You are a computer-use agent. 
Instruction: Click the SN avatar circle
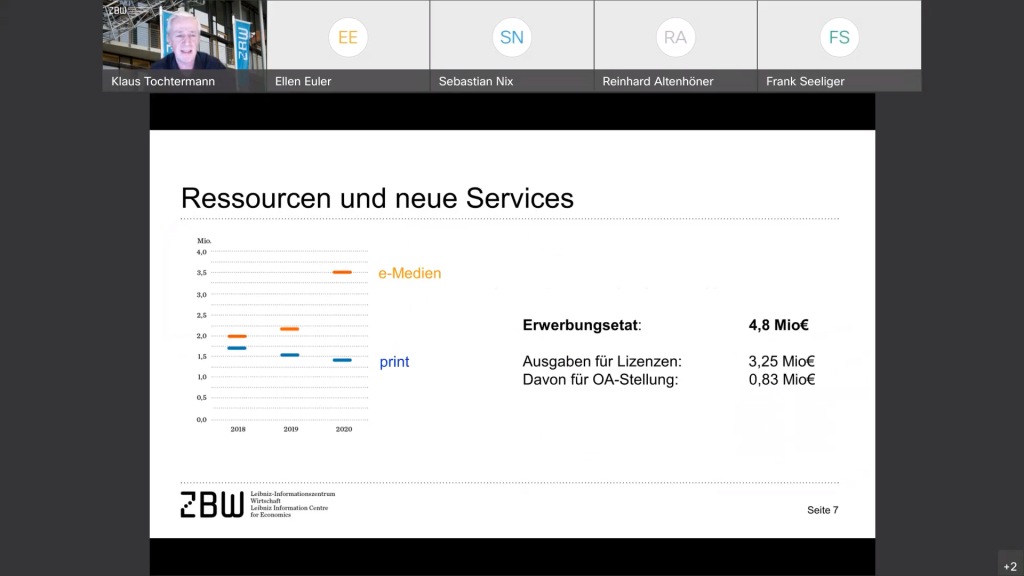[511, 38]
